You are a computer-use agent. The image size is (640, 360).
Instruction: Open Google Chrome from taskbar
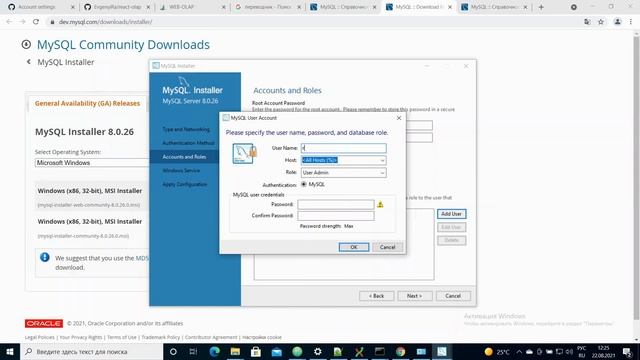(400, 351)
